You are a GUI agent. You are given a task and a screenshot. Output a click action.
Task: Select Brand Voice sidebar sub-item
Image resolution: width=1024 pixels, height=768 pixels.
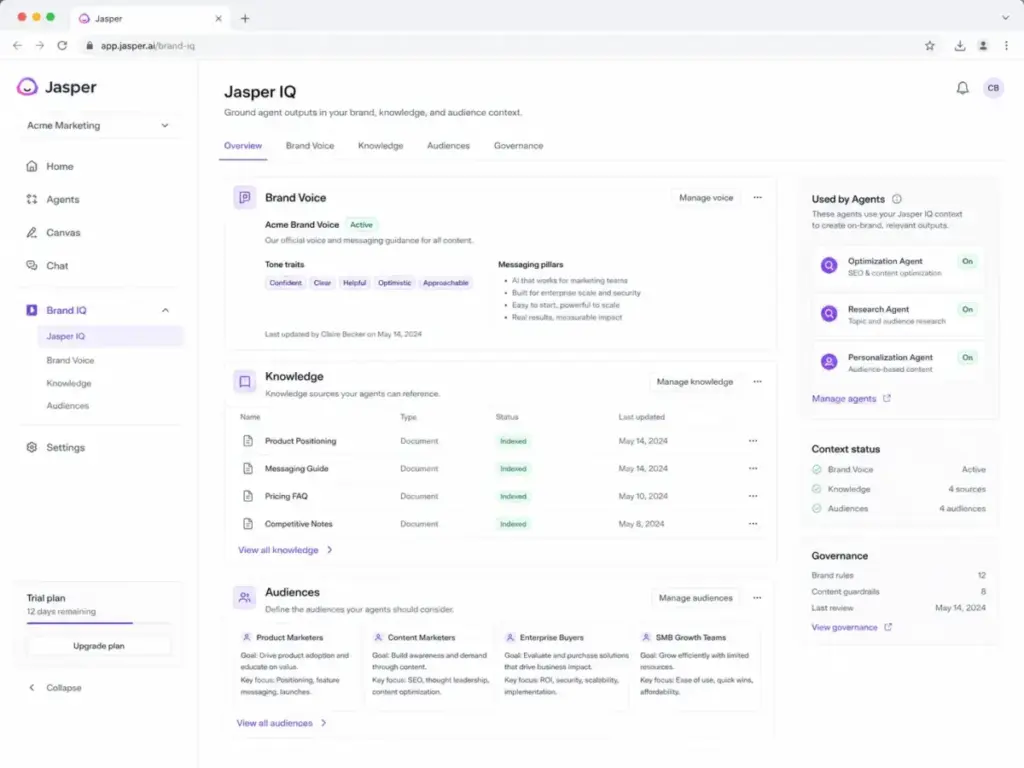point(71,360)
